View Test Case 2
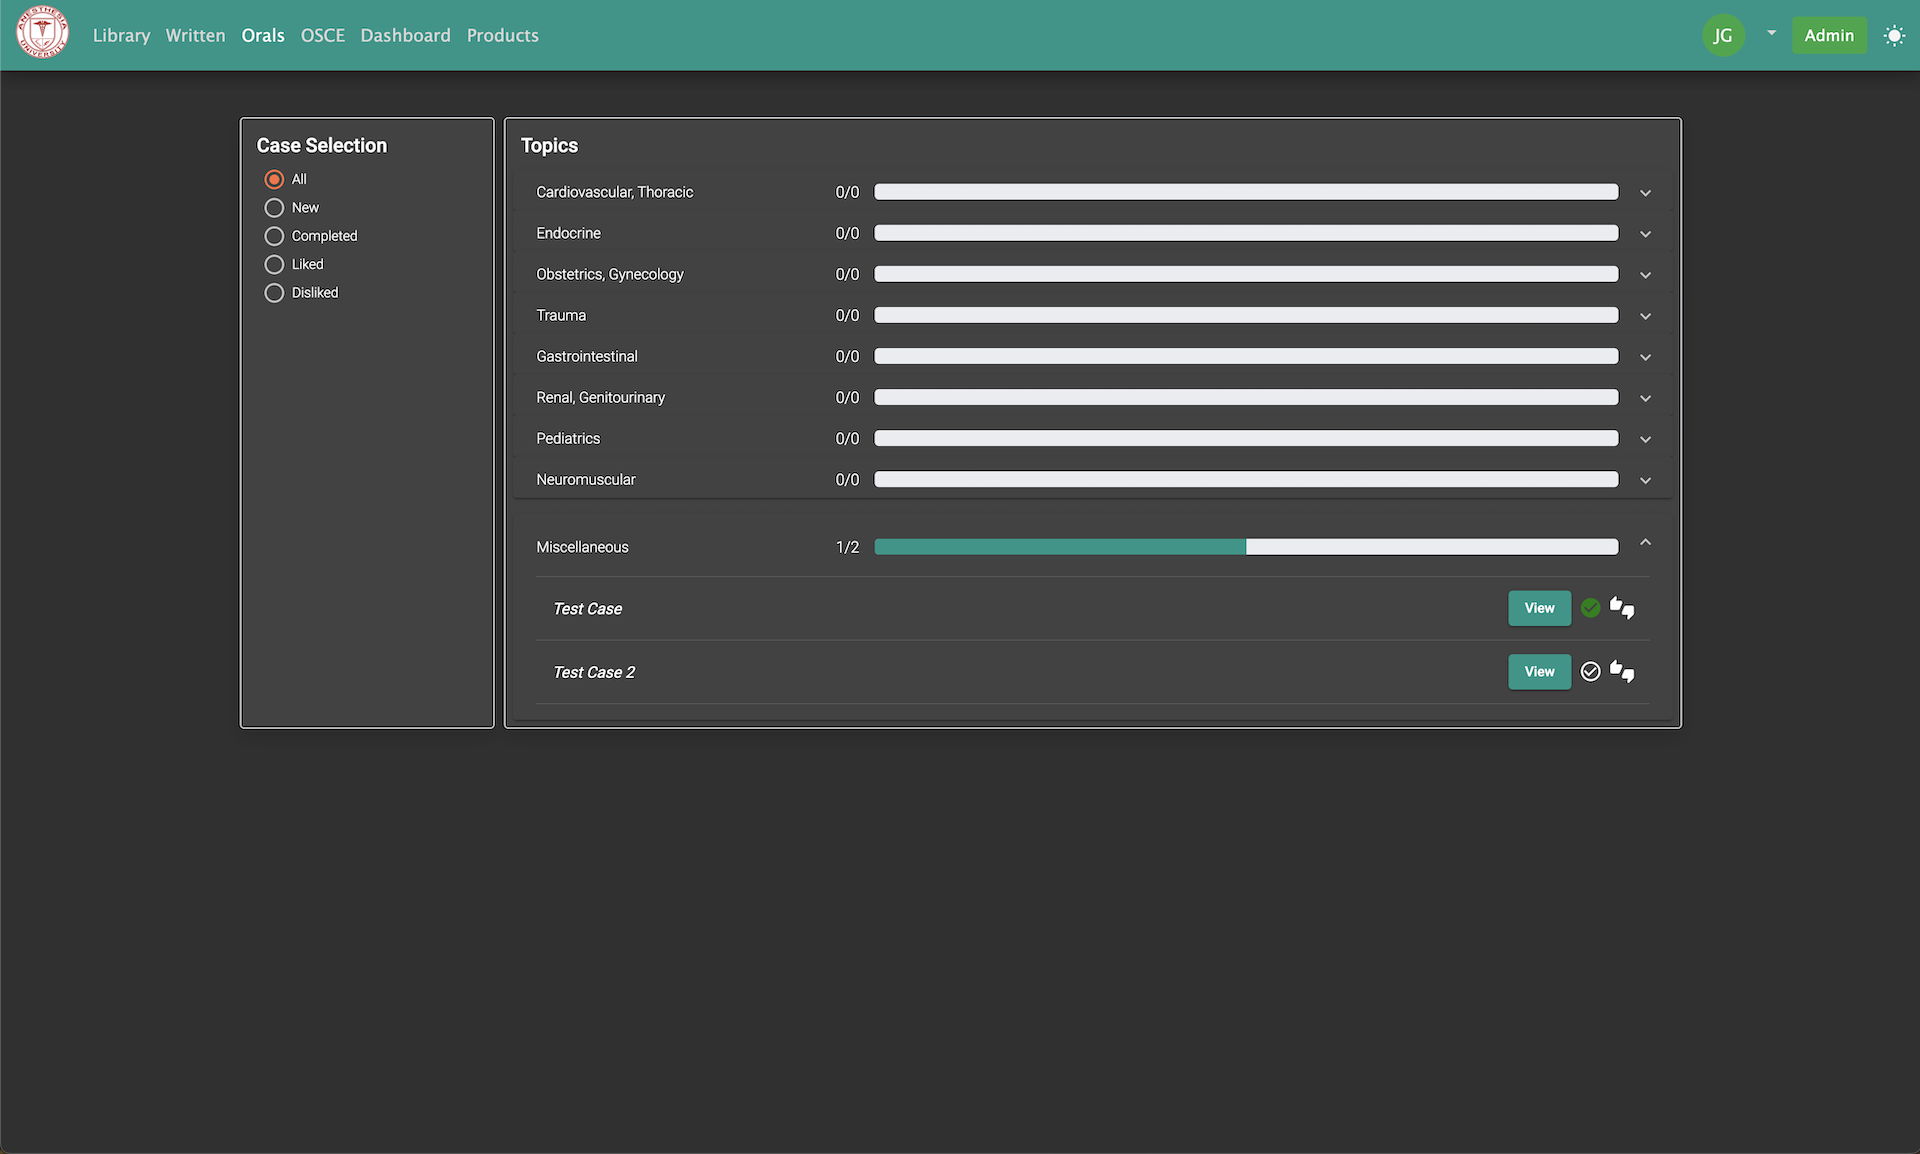The width and height of the screenshot is (1920, 1154). (1539, 672)
